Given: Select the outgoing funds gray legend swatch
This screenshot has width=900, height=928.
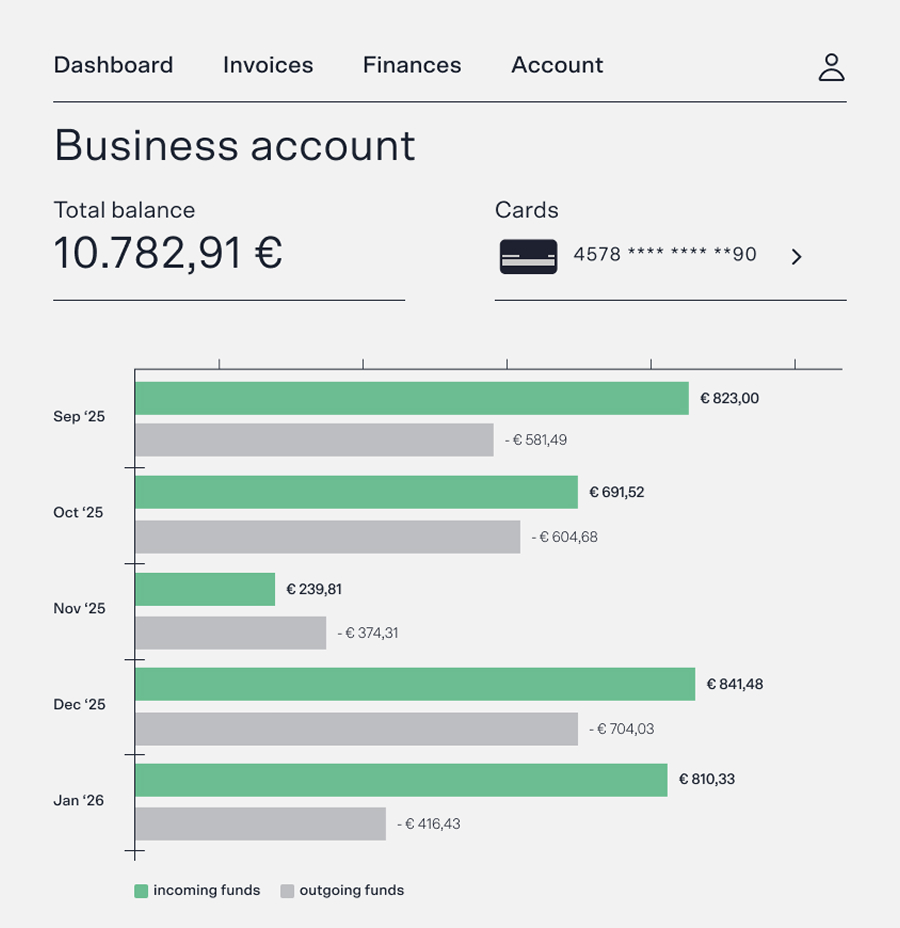Looking at the screenshot, I should click(287, 891).
